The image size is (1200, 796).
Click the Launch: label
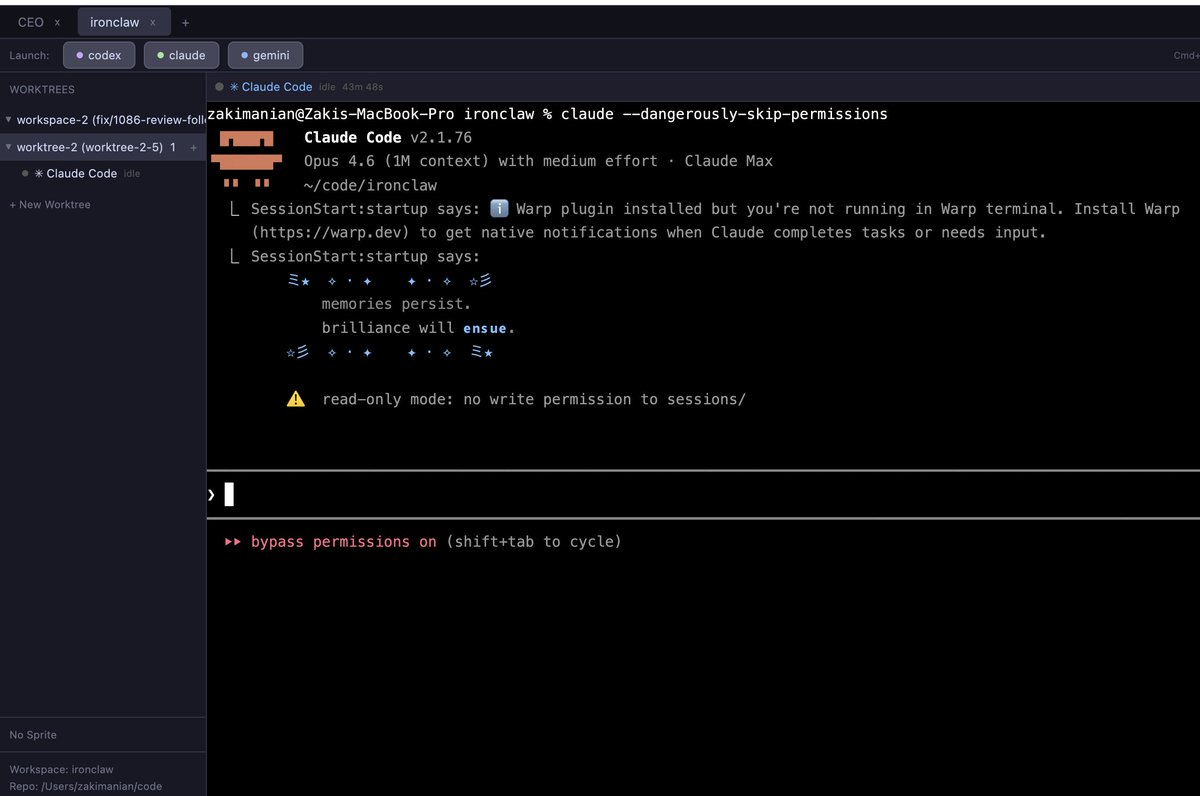(x=29, y=55)
